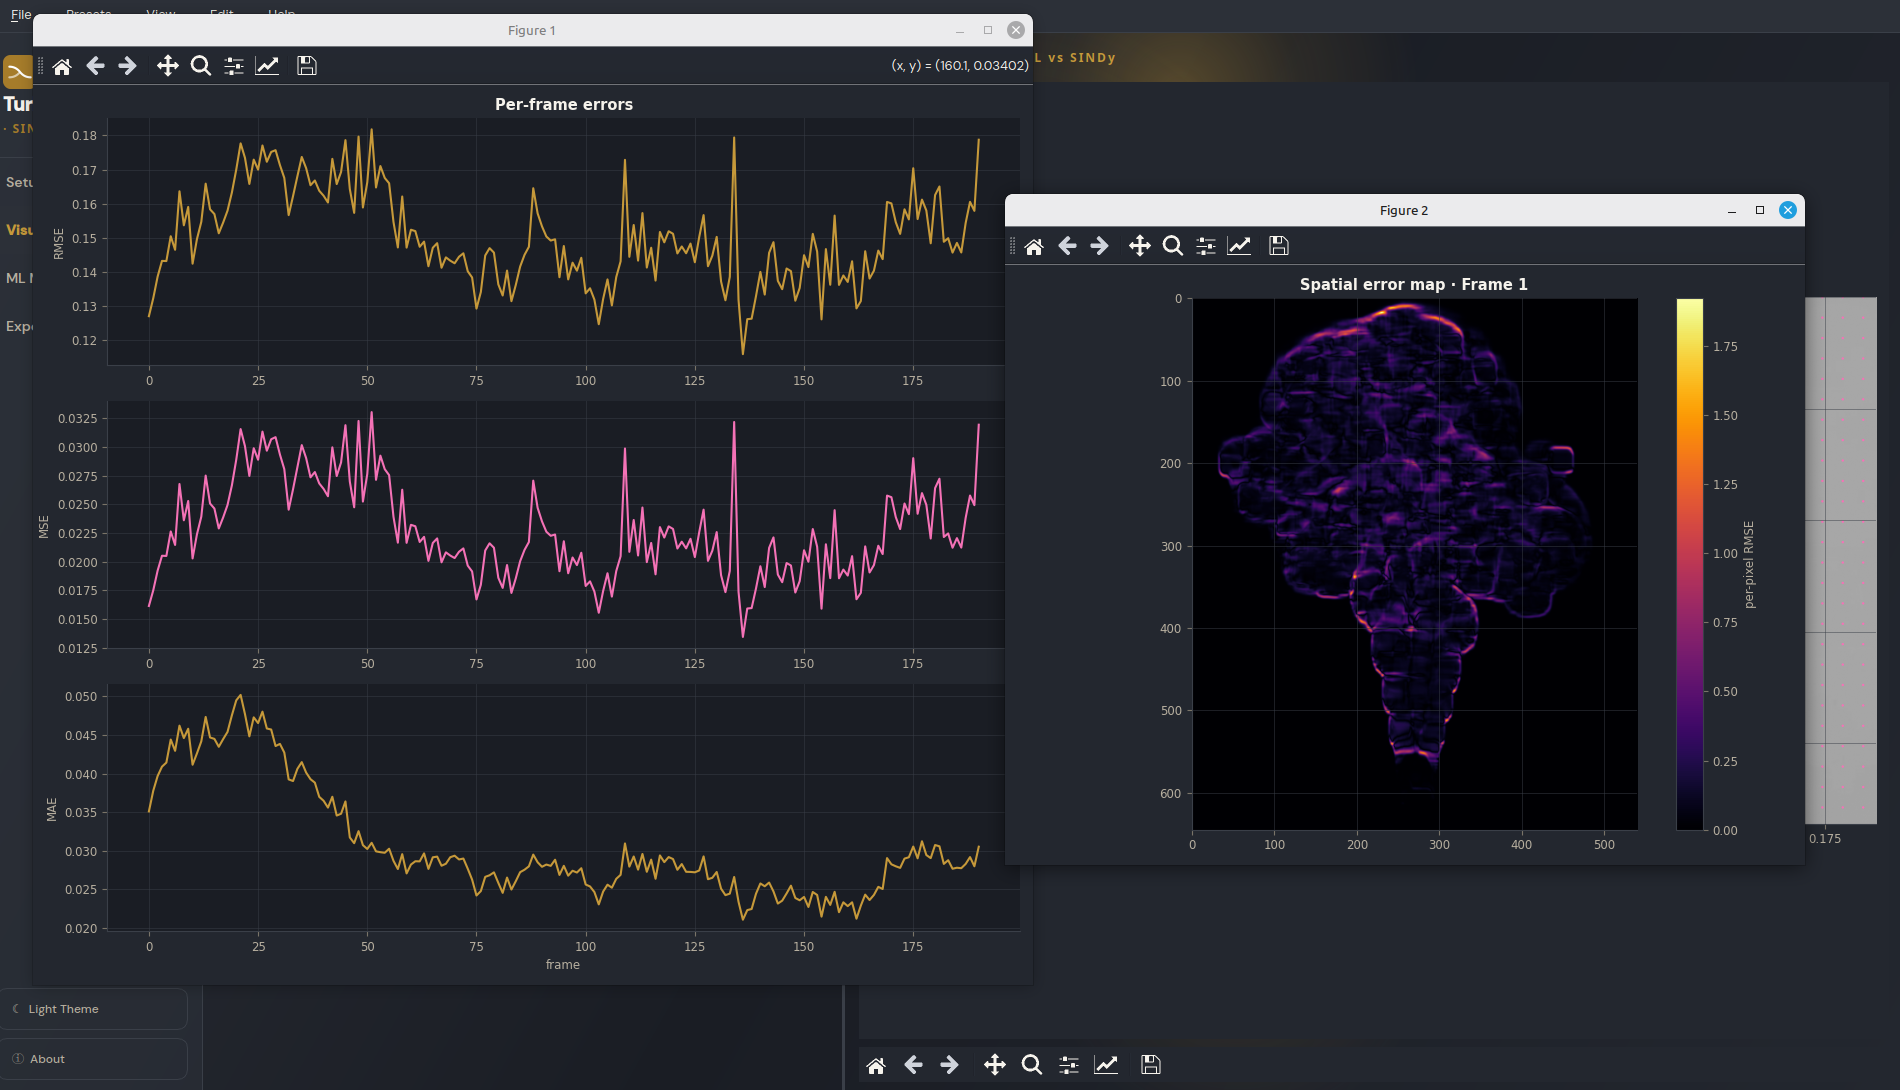Save plot from main window bottom toolbar
Image resolution: width=1900 pixels, height=1090 pixels.
click(x=1151, y=1065)
